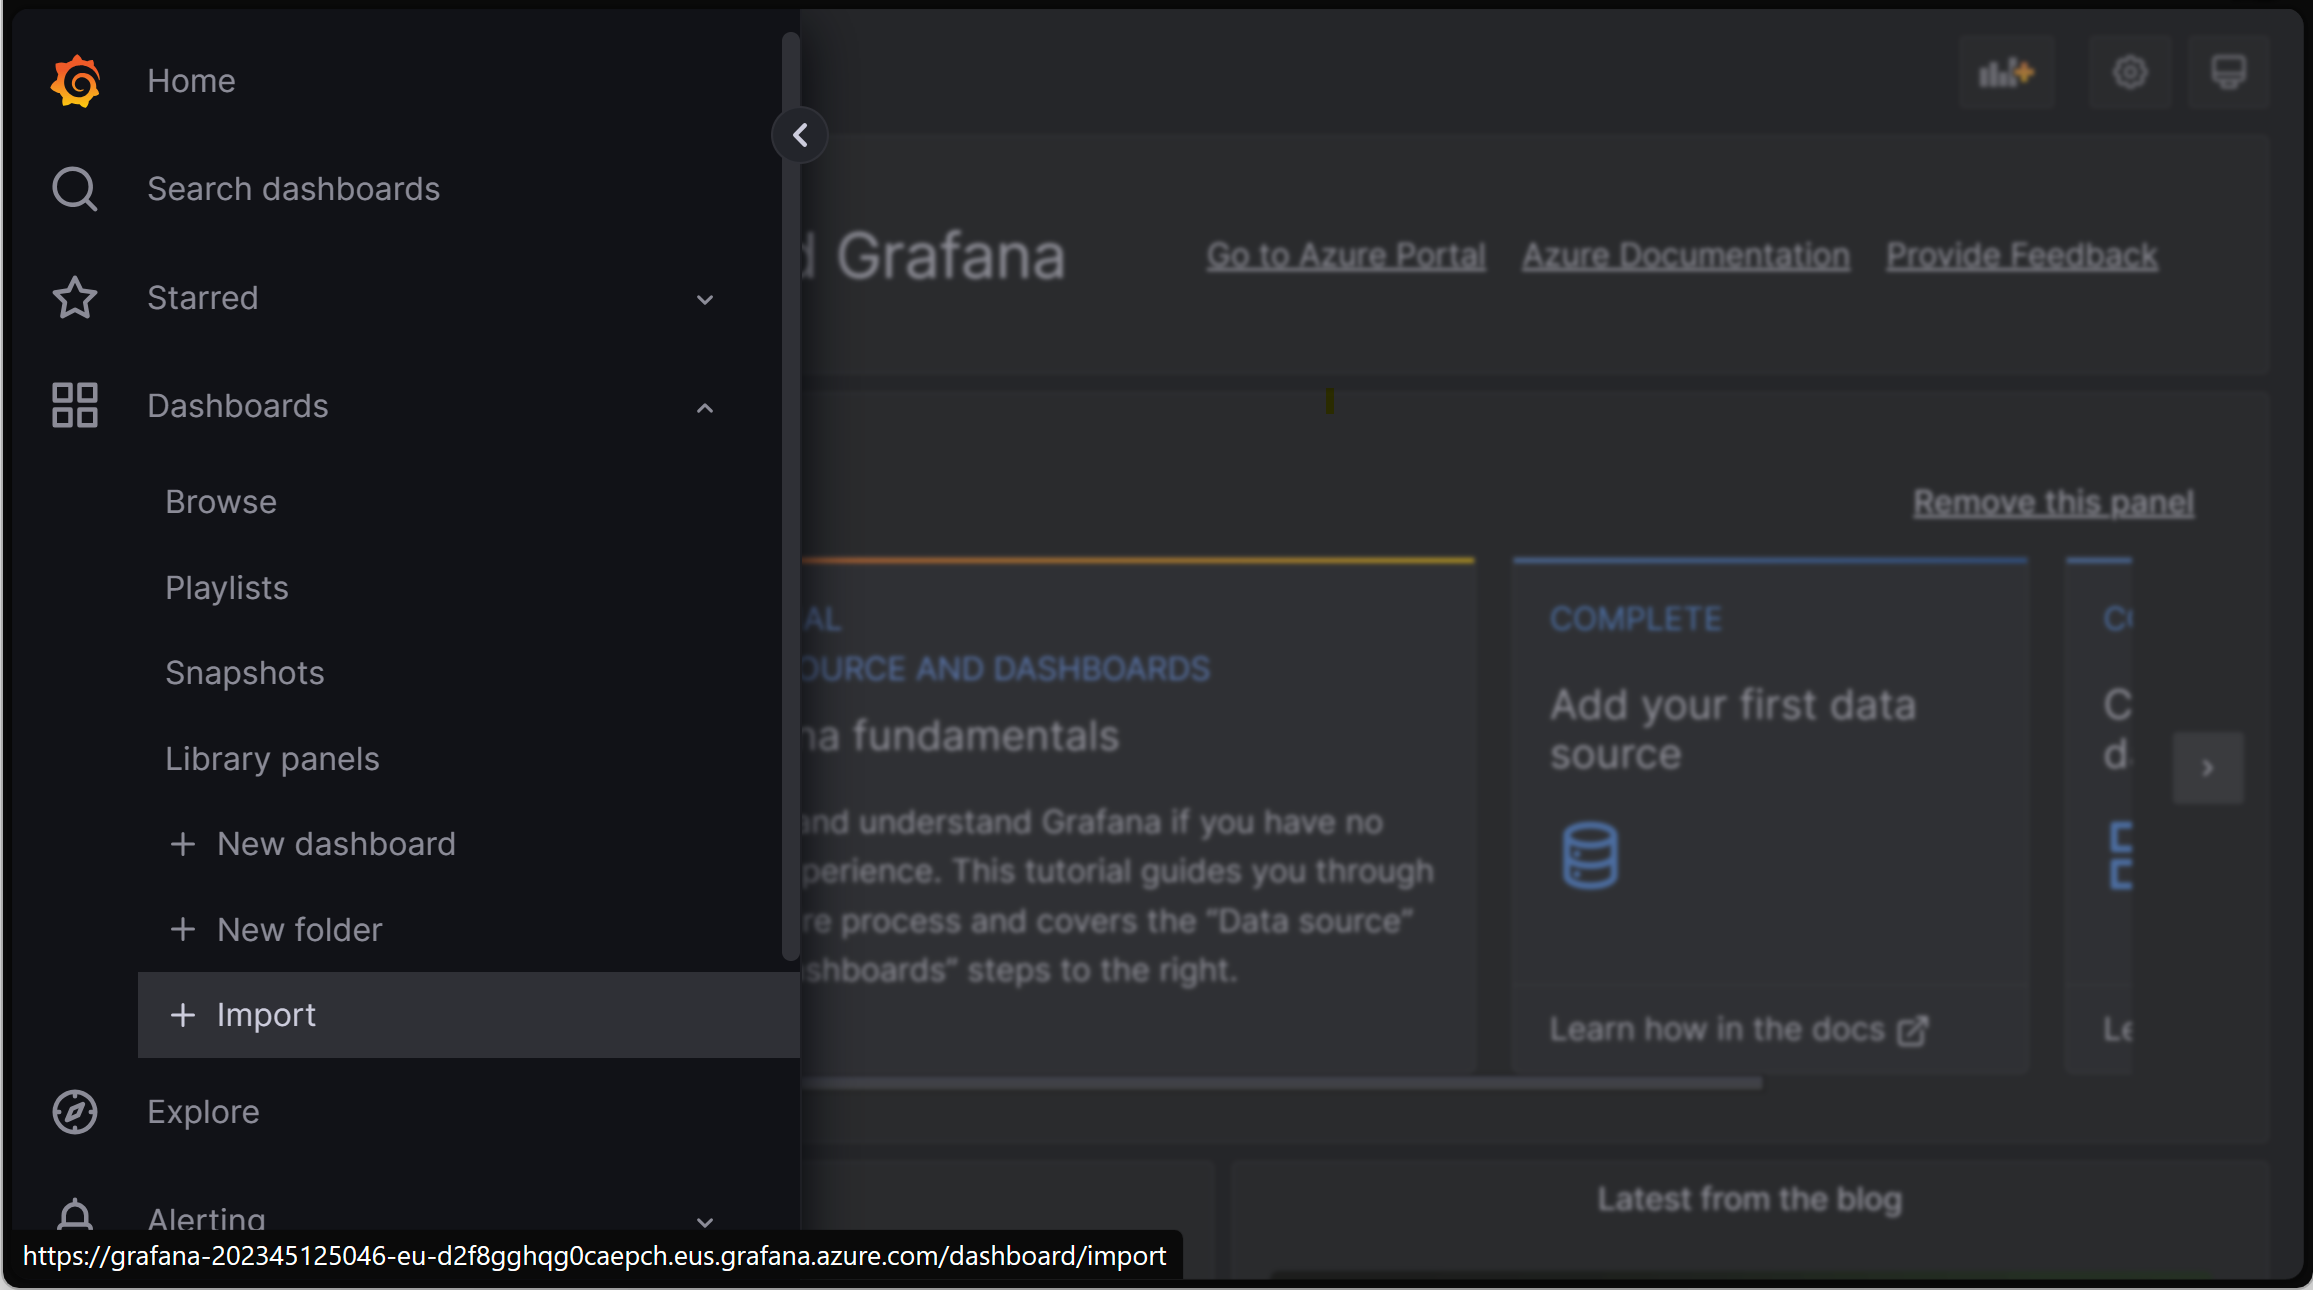
Task: Click the Starred section icon
Action: pos(73,297)
